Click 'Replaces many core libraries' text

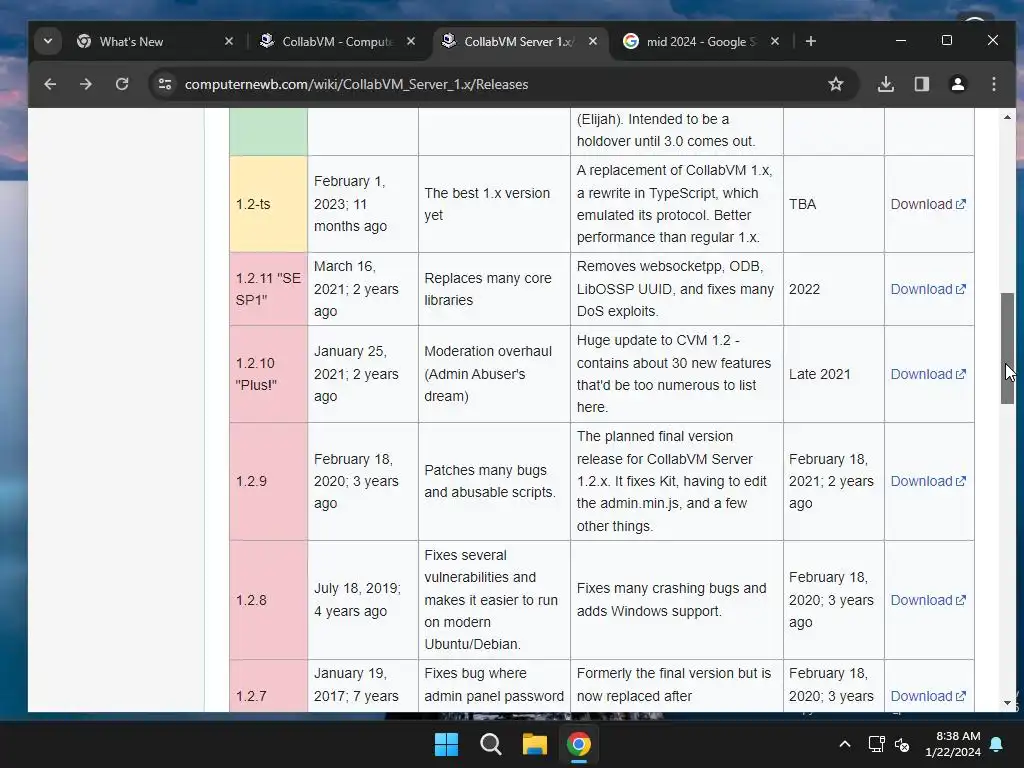point(488,289)
